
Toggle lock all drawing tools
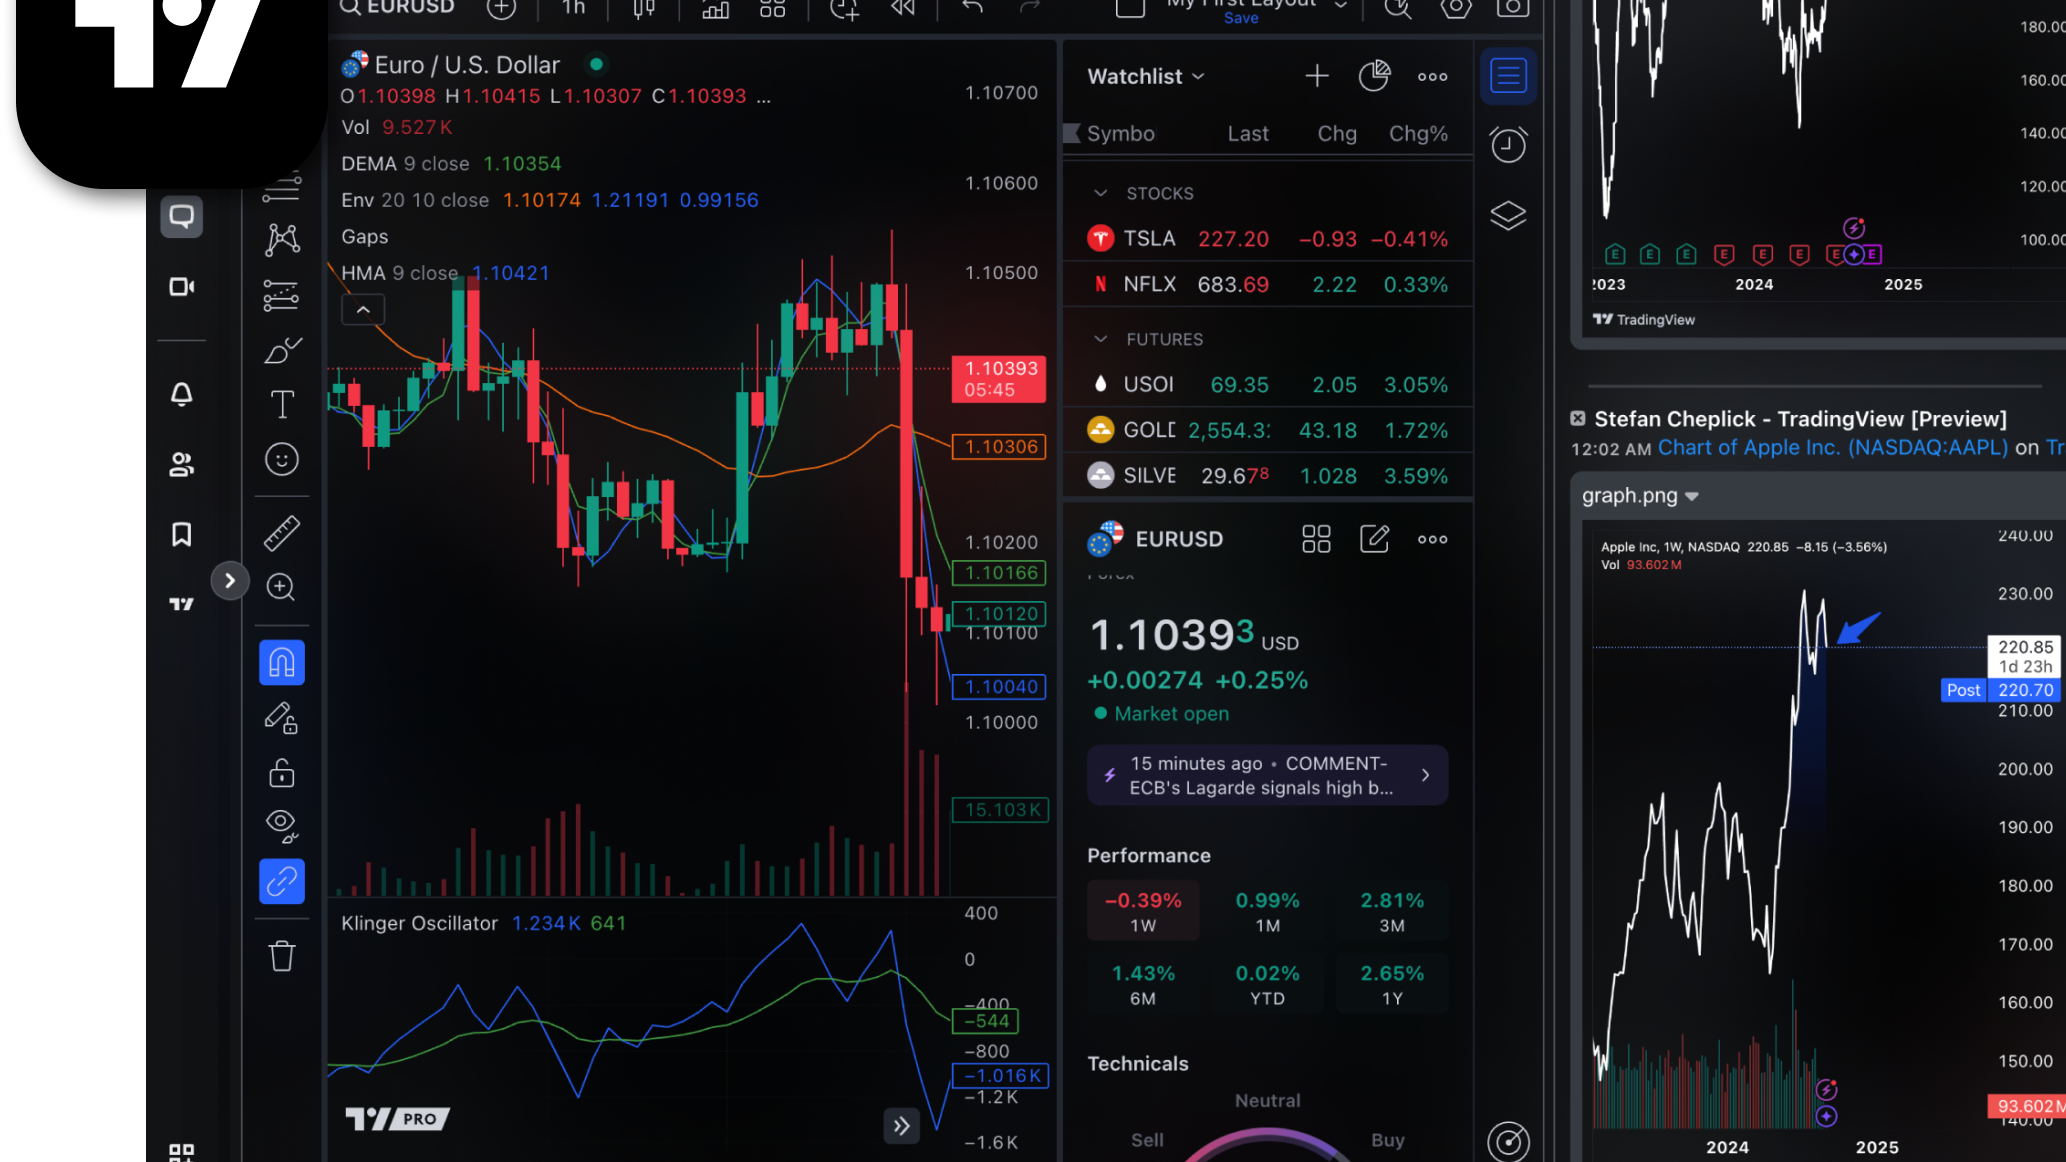[282, 773]
